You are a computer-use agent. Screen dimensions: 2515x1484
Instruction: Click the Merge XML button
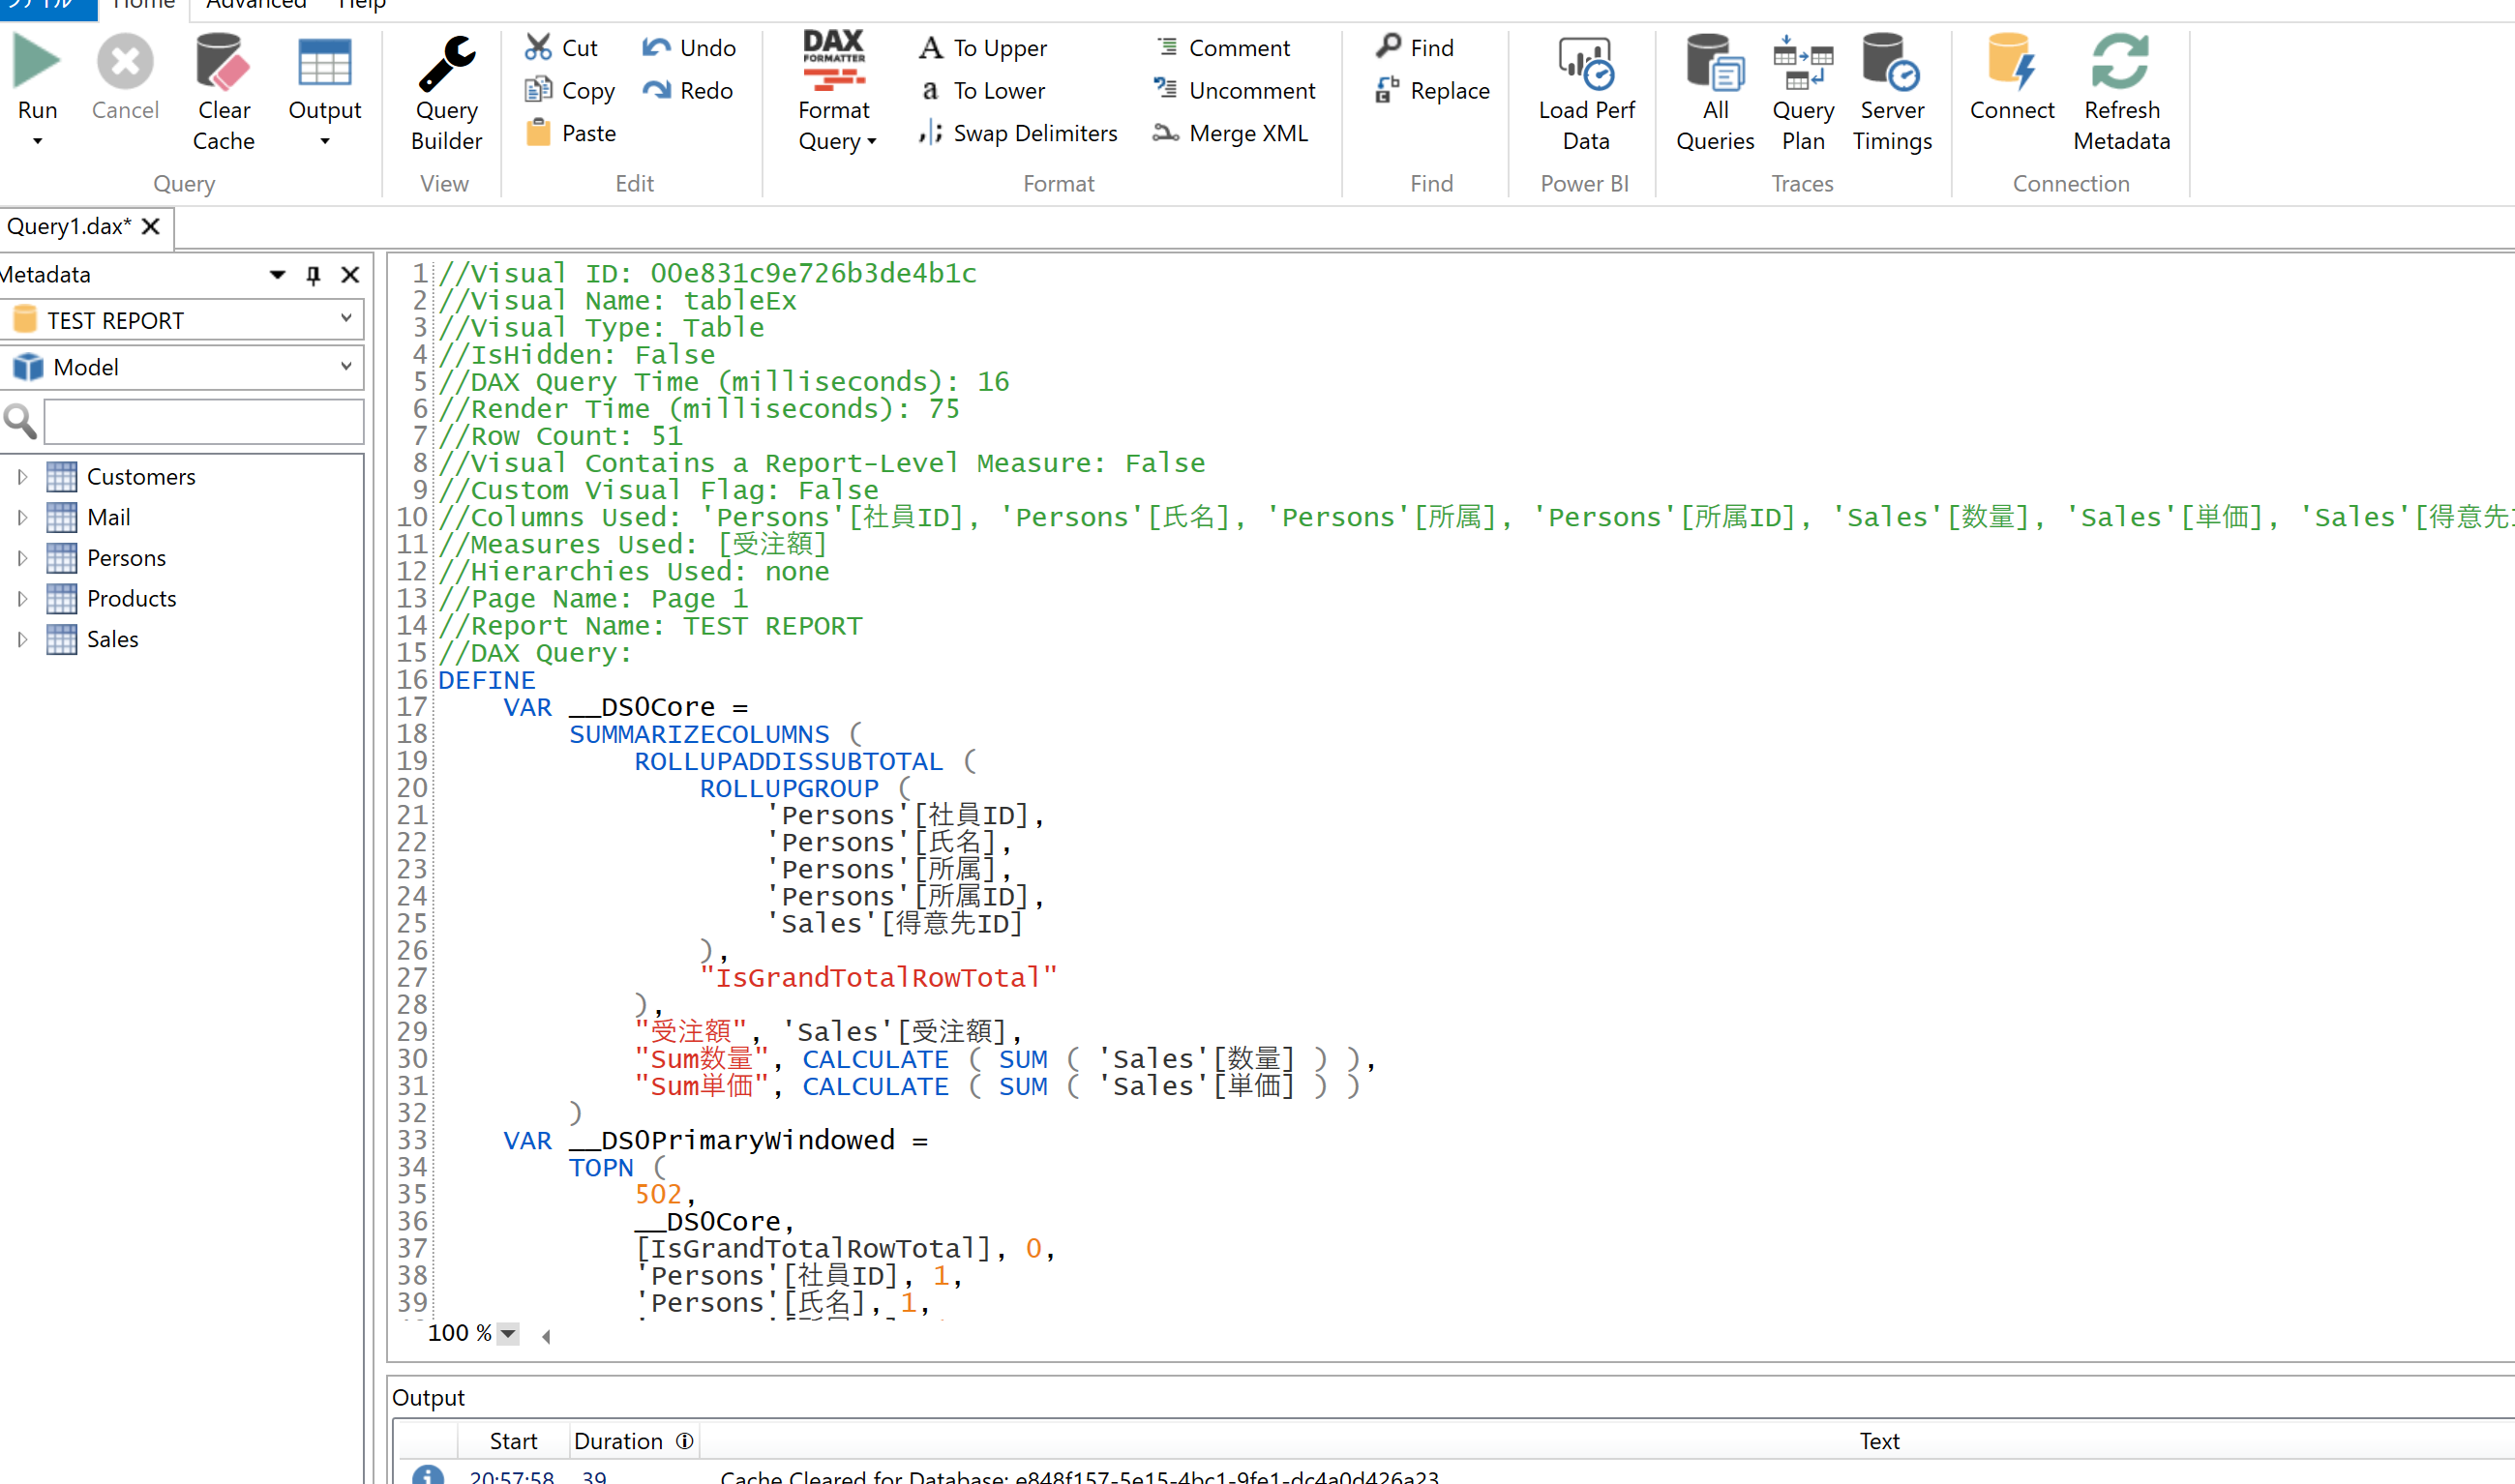point(1231,133)
